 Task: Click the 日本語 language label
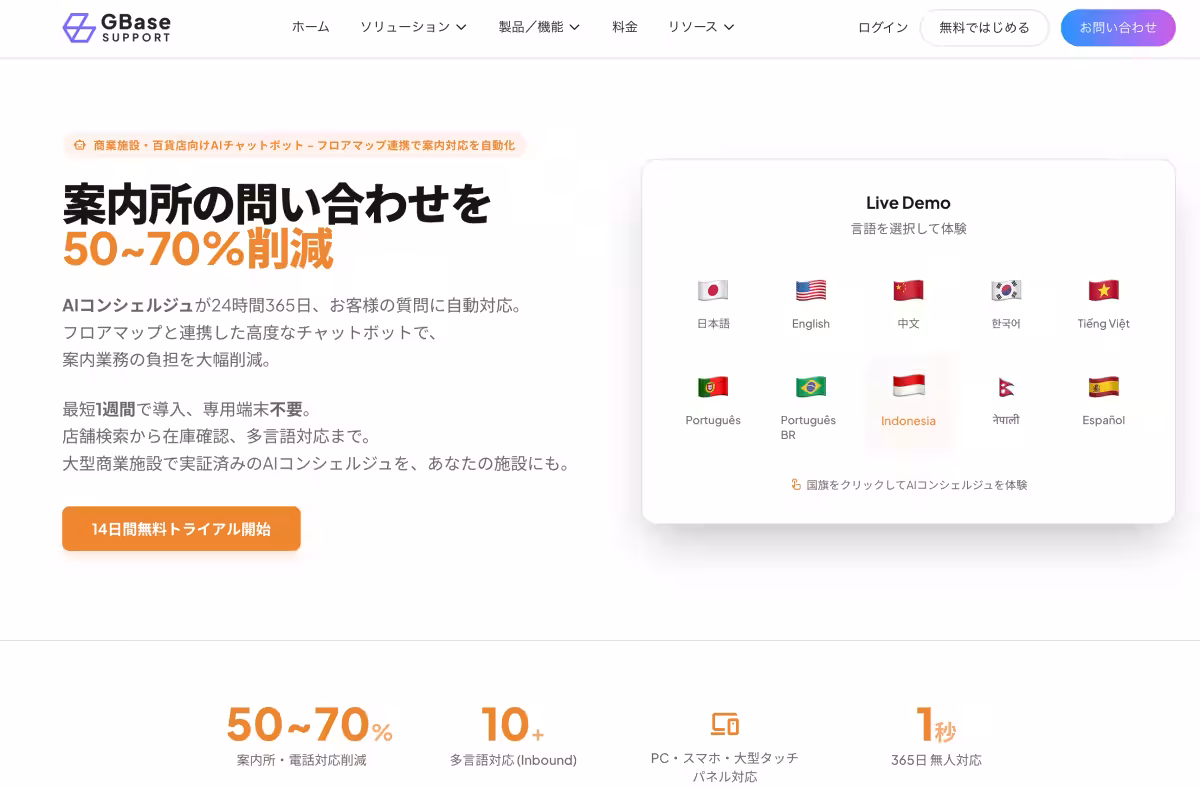click(x=713, y=324)
